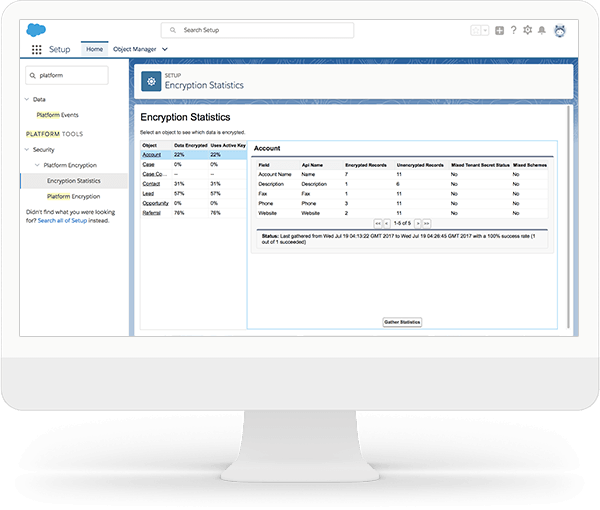This screenshot has width=600, height=510.
Task: Open the setup gear icon in header
Action: [x=528, y=30]
